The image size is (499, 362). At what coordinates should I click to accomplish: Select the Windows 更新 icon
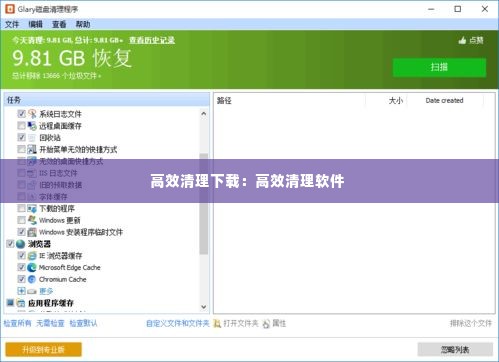[x=32, y=220]
